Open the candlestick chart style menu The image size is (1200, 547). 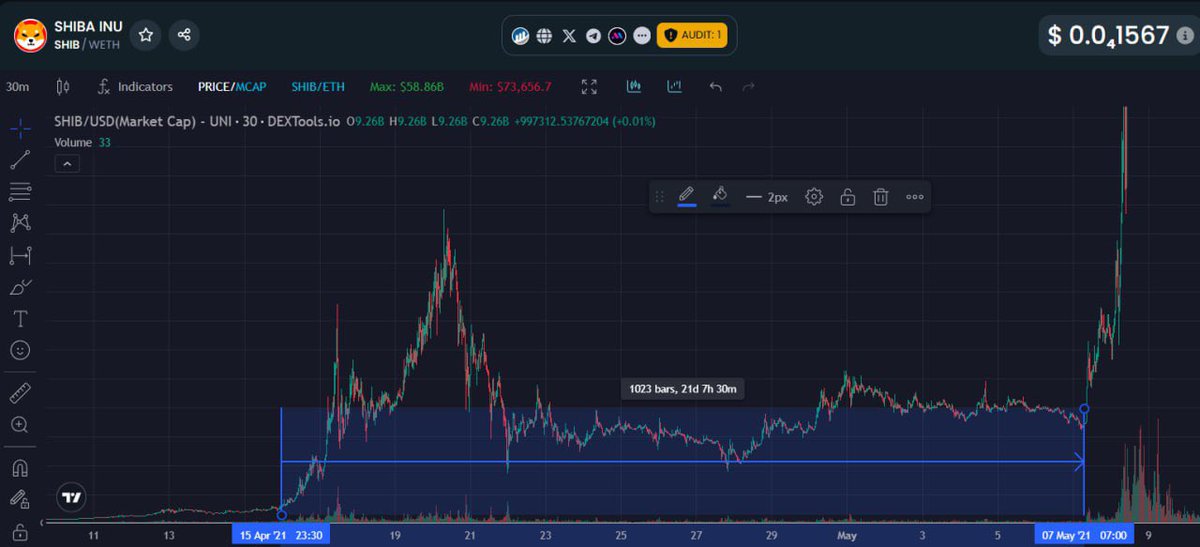[64, 87]
